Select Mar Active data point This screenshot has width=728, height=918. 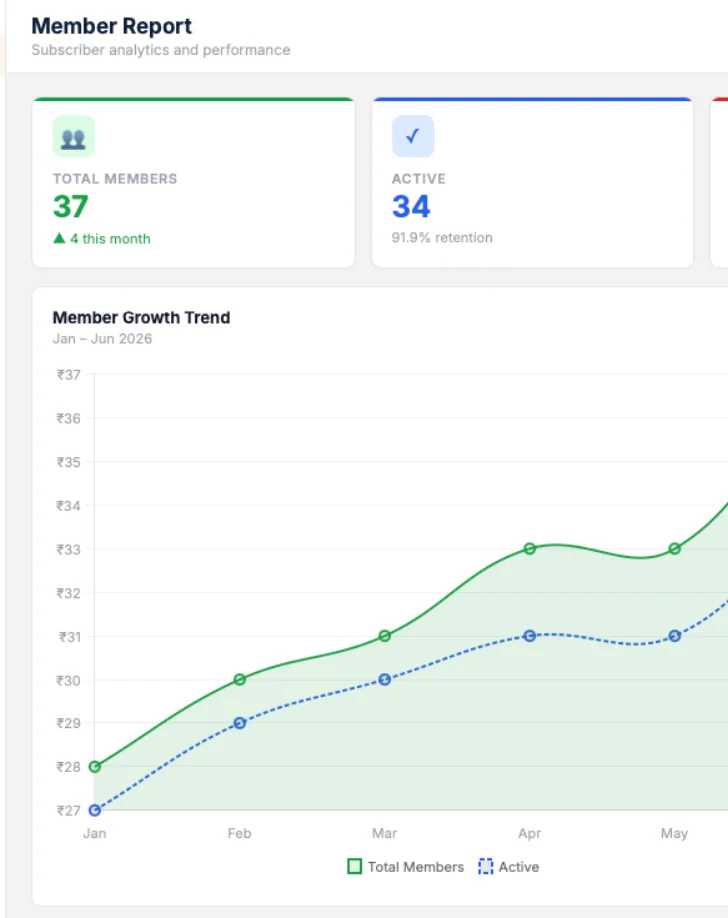(x=385, y=680)
